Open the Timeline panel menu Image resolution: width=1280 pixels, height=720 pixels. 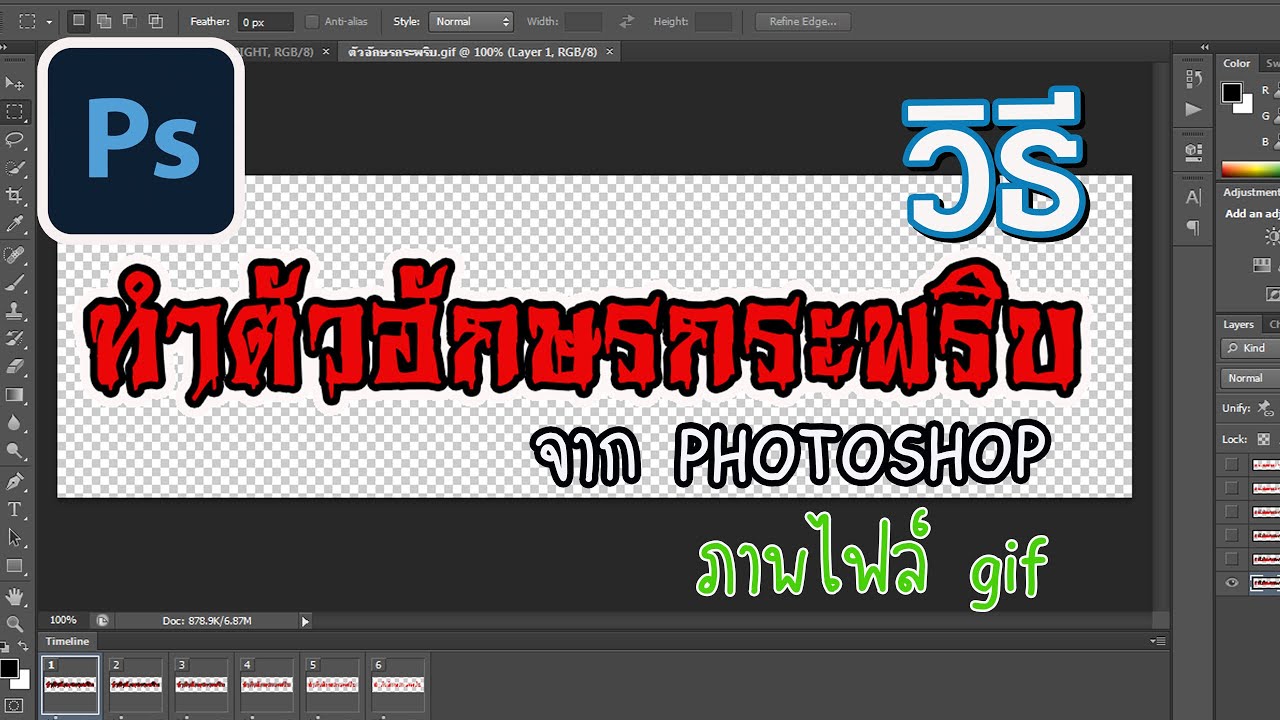point(1158,641)
